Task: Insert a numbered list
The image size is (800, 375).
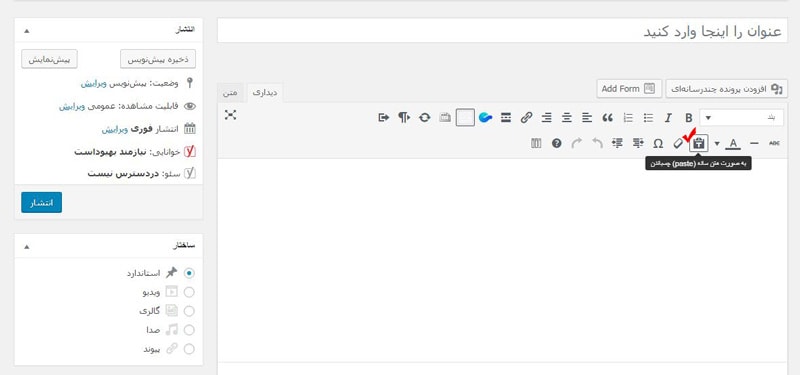Action: click(628, 118)
